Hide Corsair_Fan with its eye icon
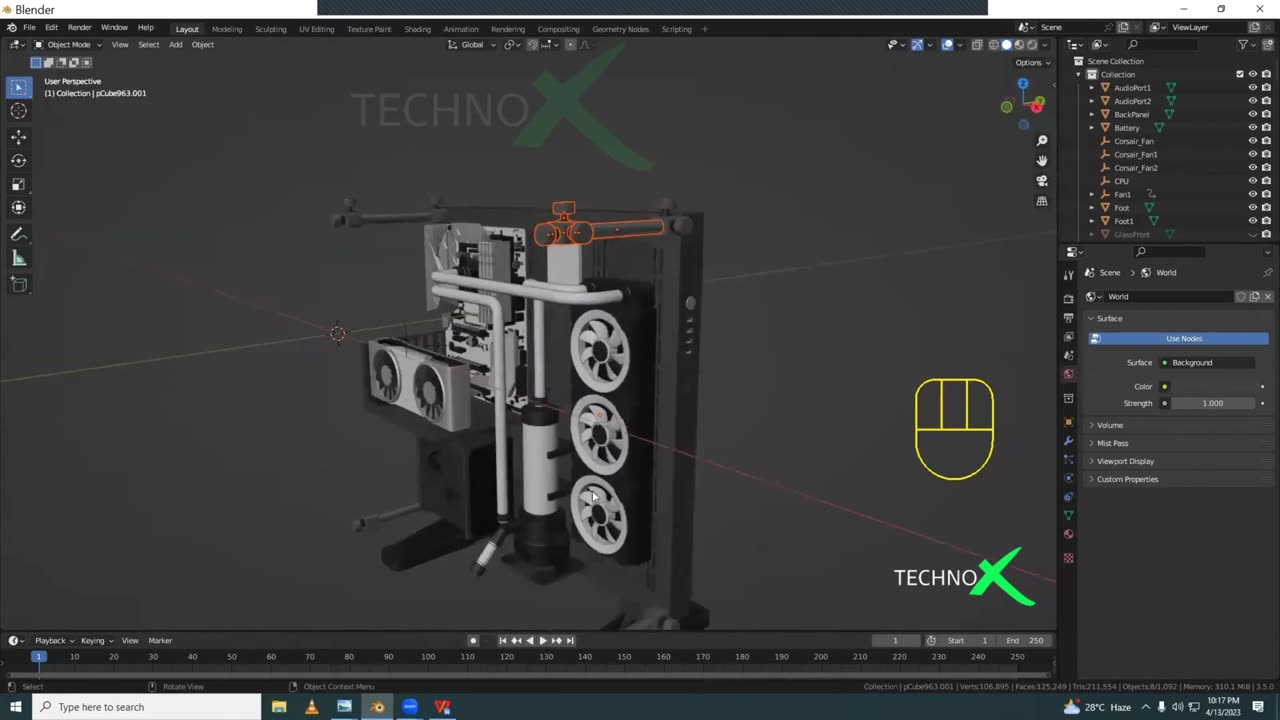Screen dimensions: 1280x720 click(x=1252, y=141)
